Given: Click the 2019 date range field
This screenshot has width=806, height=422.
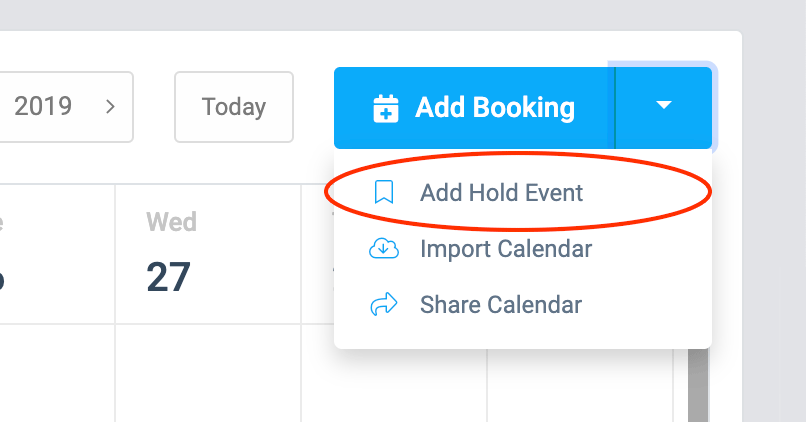Looking at the screenshot, I should click(x=66, y=107).
